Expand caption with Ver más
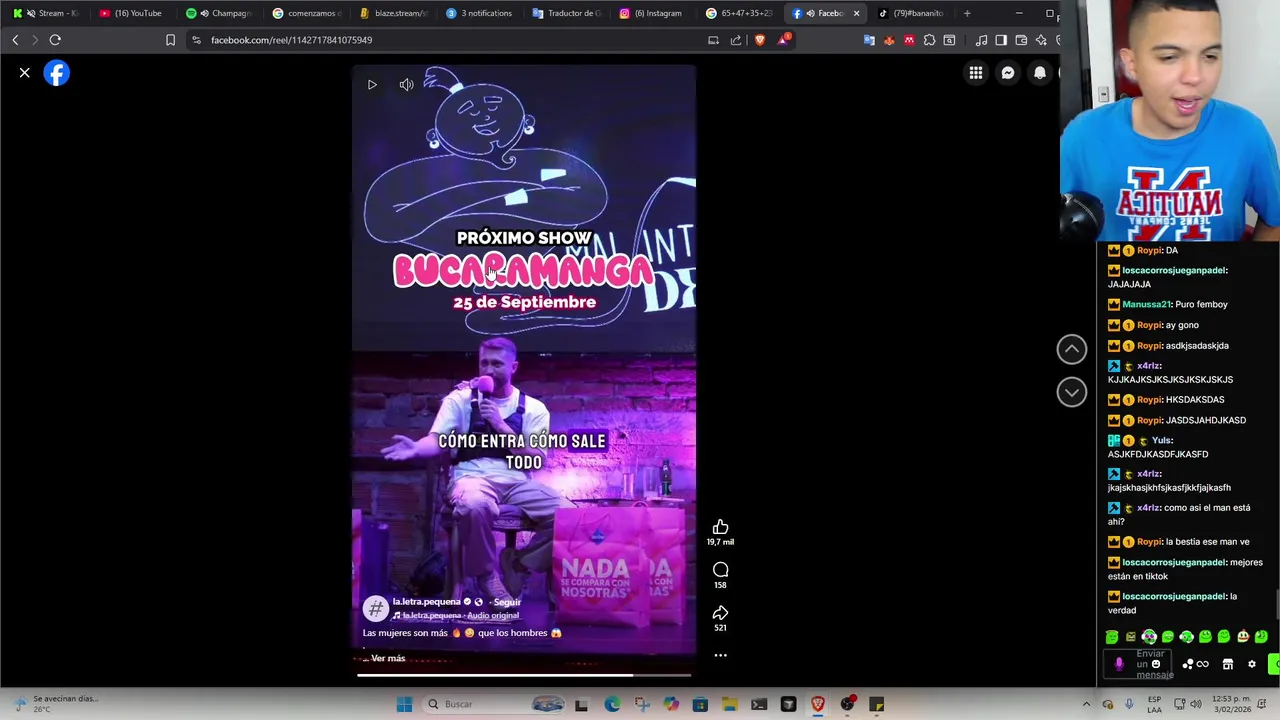This screenshot has height=720, width=1280. click(x=388, y=659)
